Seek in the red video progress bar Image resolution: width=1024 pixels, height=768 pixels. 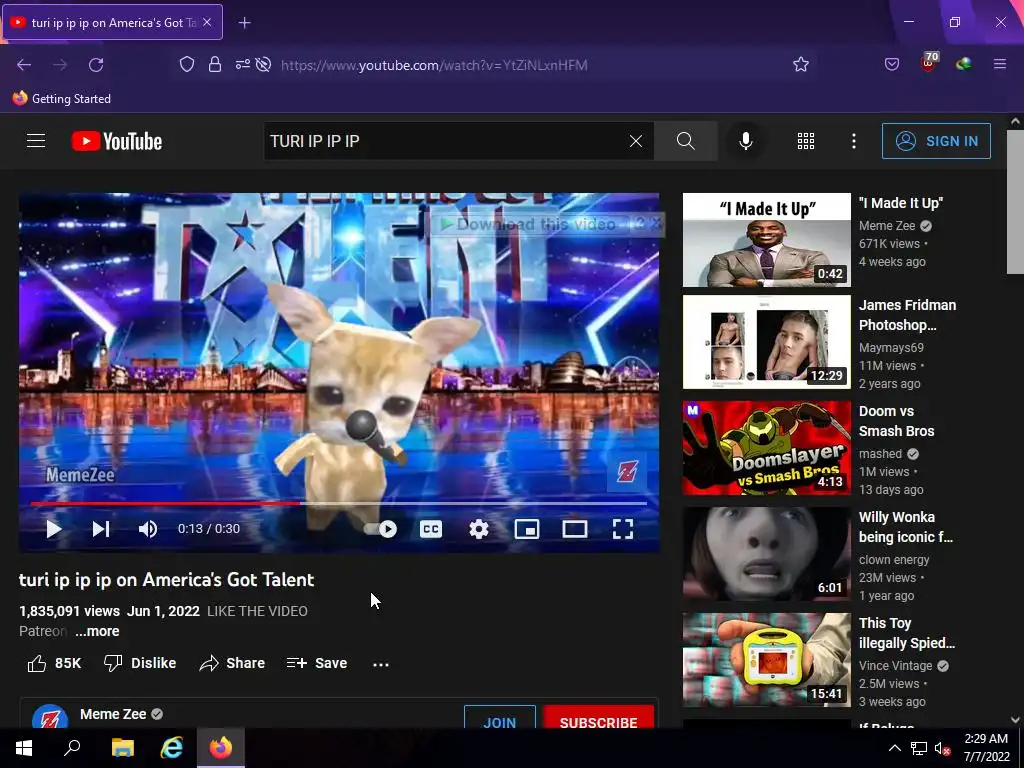point(338,504)
